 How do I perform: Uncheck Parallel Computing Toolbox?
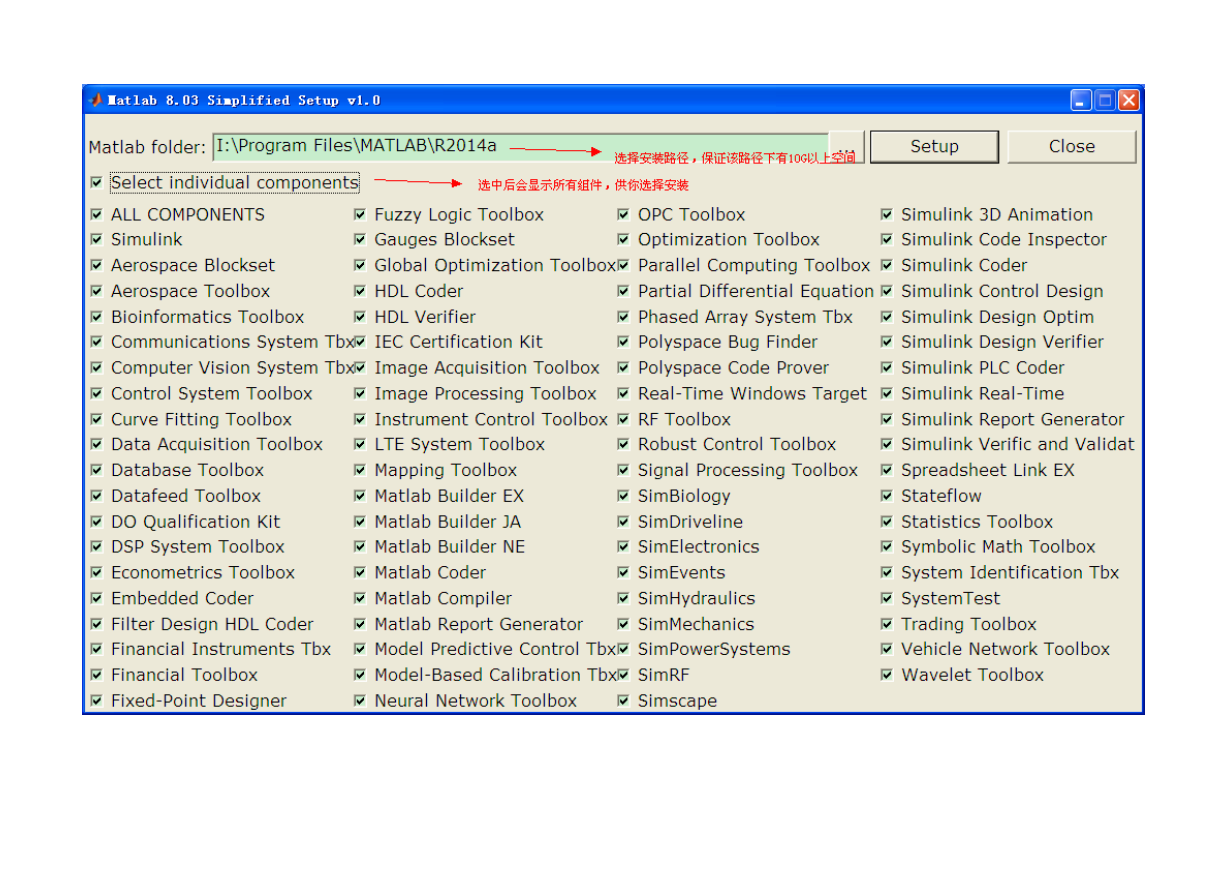tap(624, 265)
